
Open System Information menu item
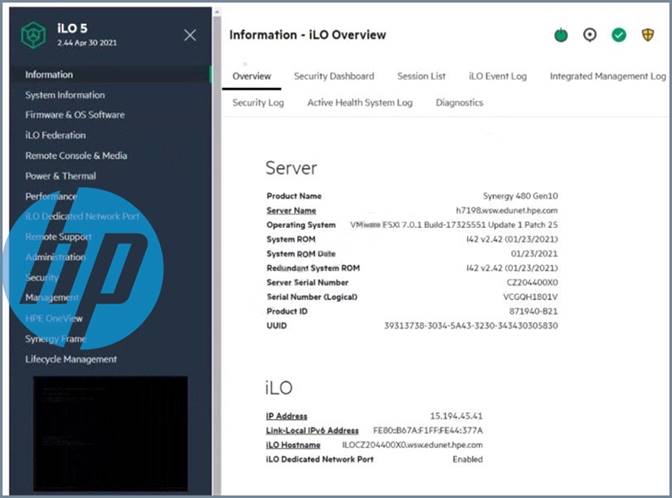tap(65, 95)
